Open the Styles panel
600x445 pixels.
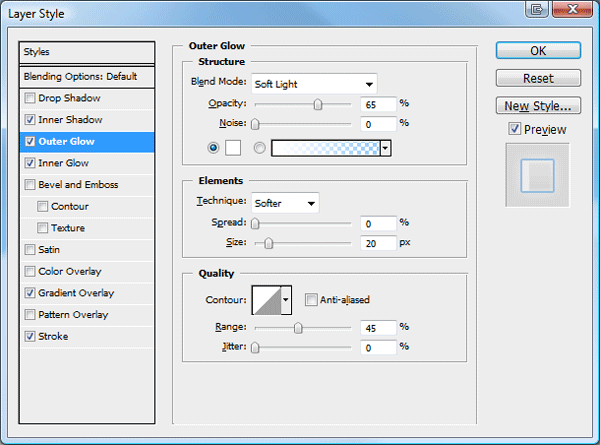click(x=87, y=52)
